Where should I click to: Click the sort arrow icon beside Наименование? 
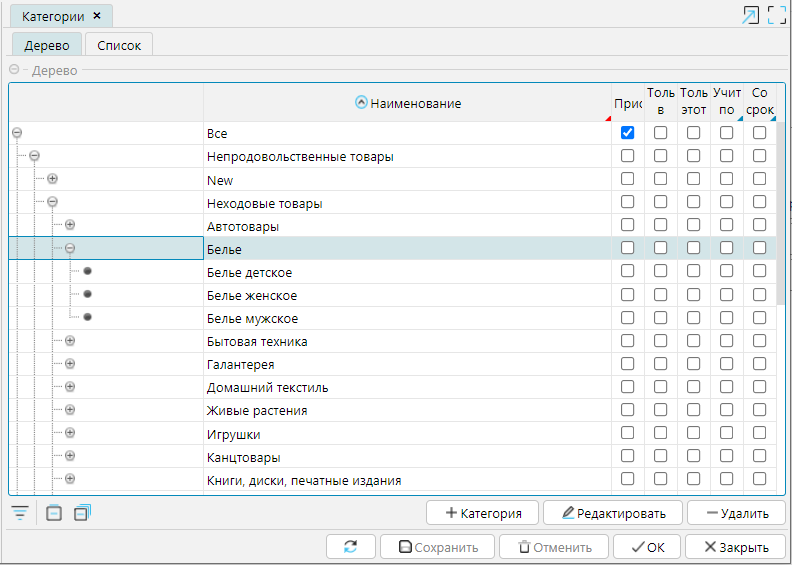361,103
